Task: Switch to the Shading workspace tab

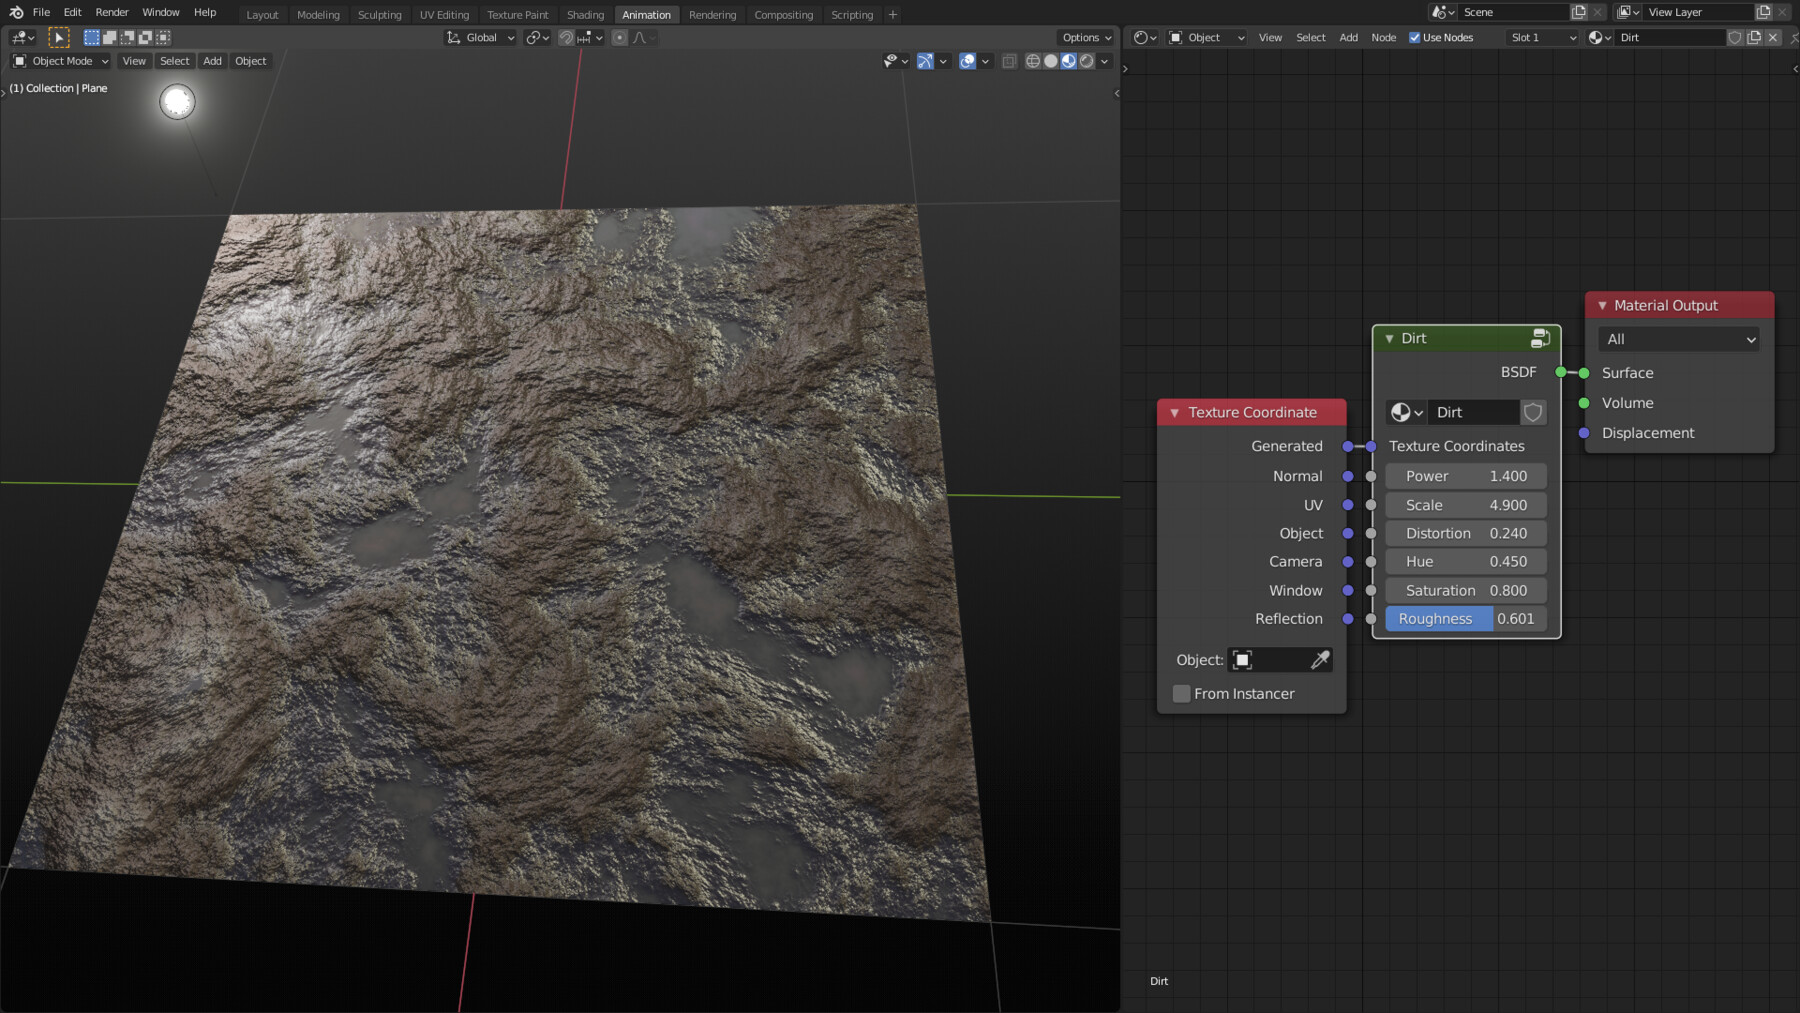Action: point(585,14)
